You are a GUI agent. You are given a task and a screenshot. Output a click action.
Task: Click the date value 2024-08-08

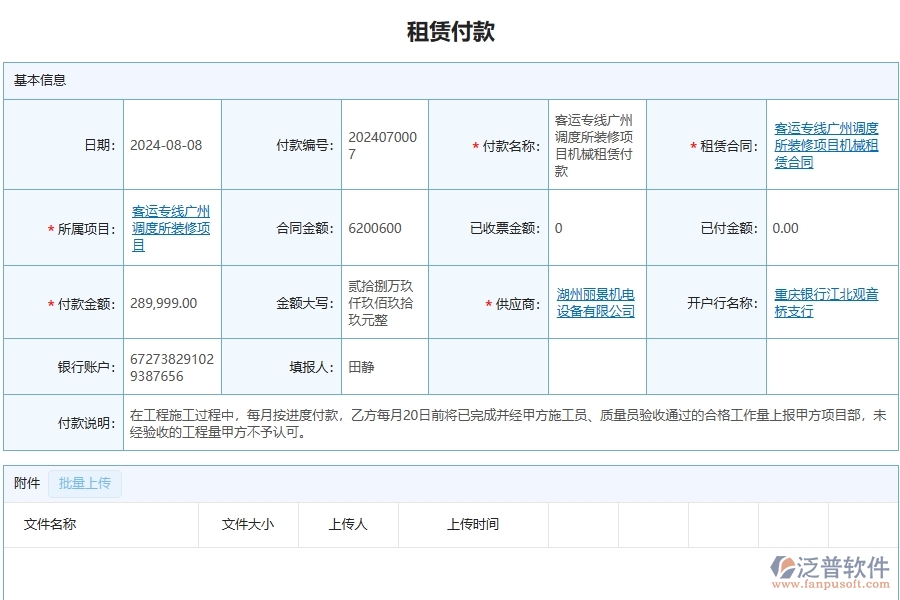pyautogui.click(x=165, y=143)
